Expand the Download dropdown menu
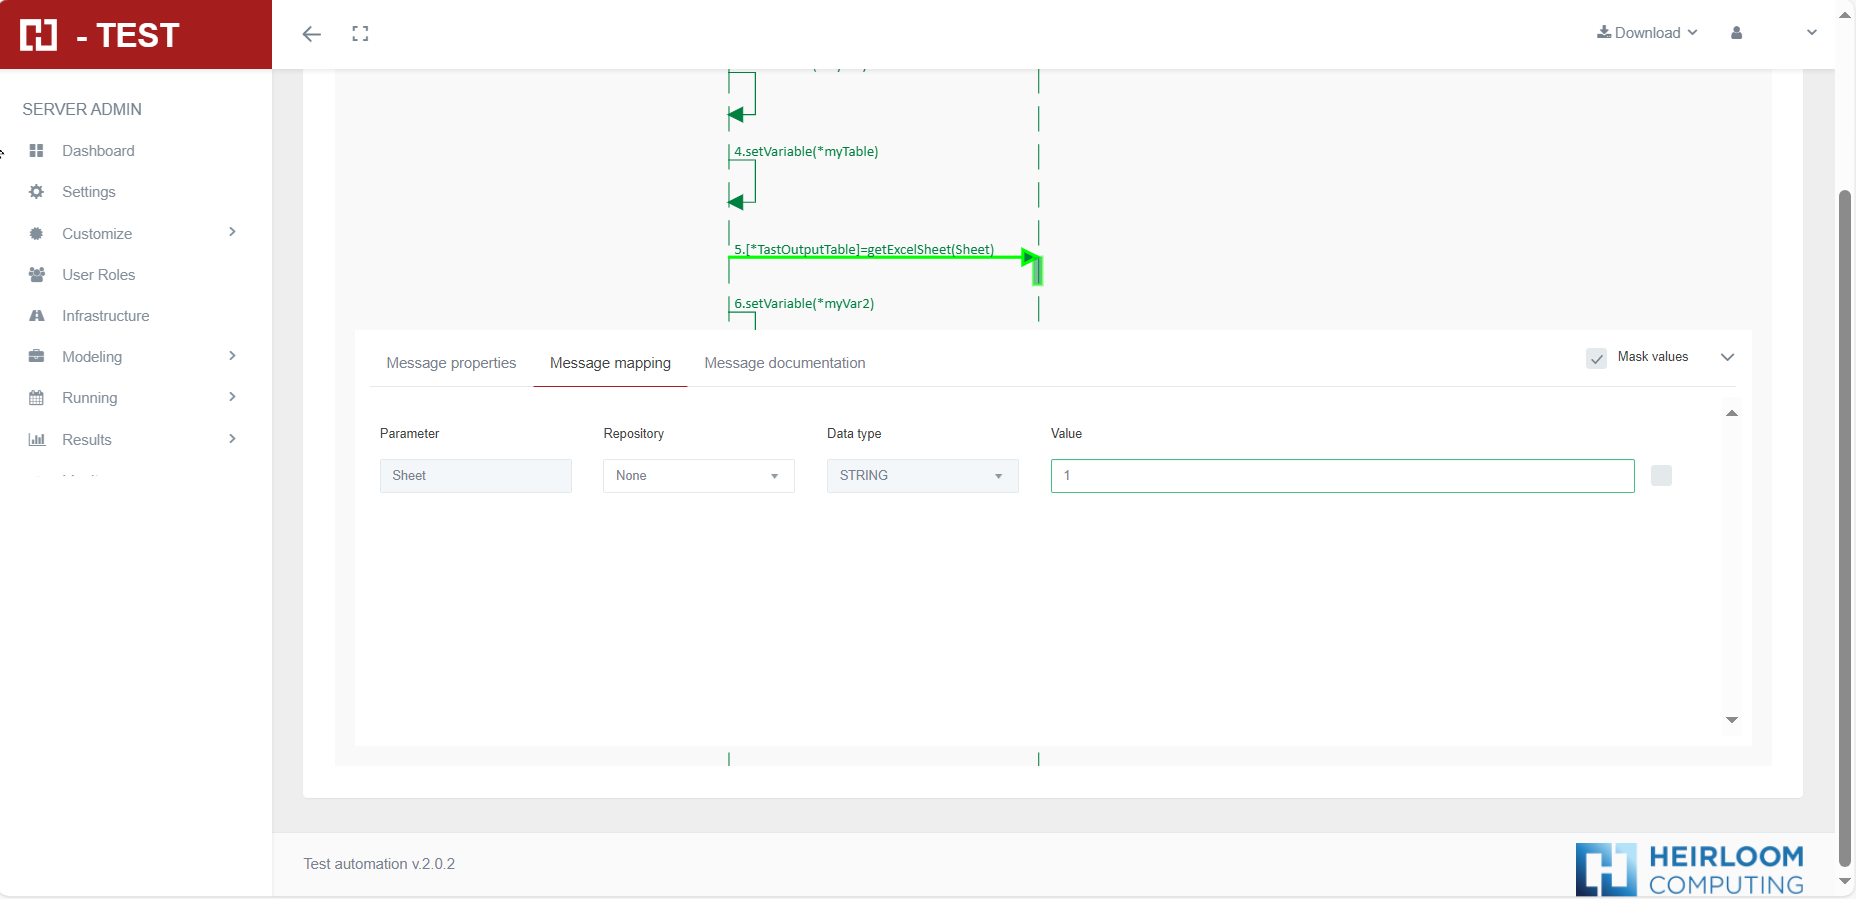The image size is (1856, 899). (1647, 33)
